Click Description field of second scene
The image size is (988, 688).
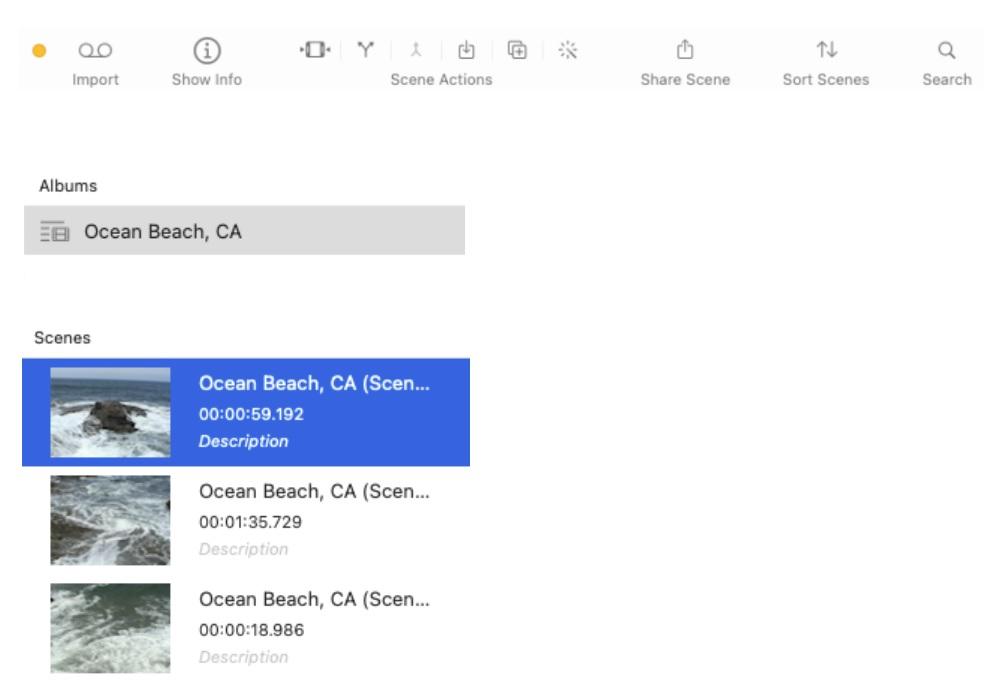(x=244, y=549)
